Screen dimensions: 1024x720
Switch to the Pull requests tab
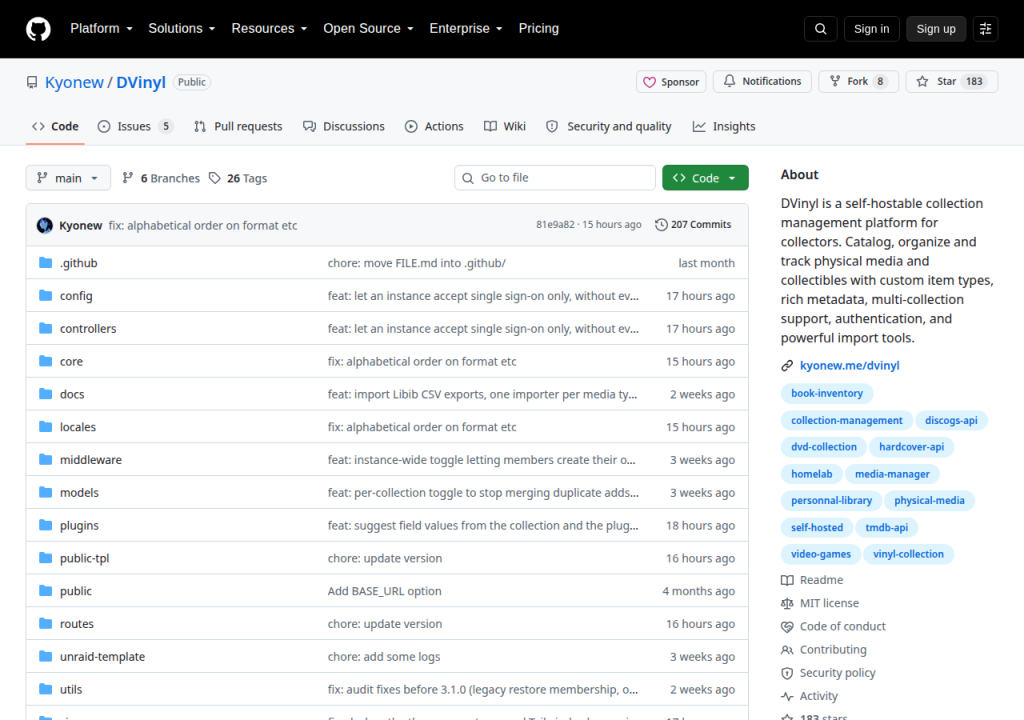point(238,126)
